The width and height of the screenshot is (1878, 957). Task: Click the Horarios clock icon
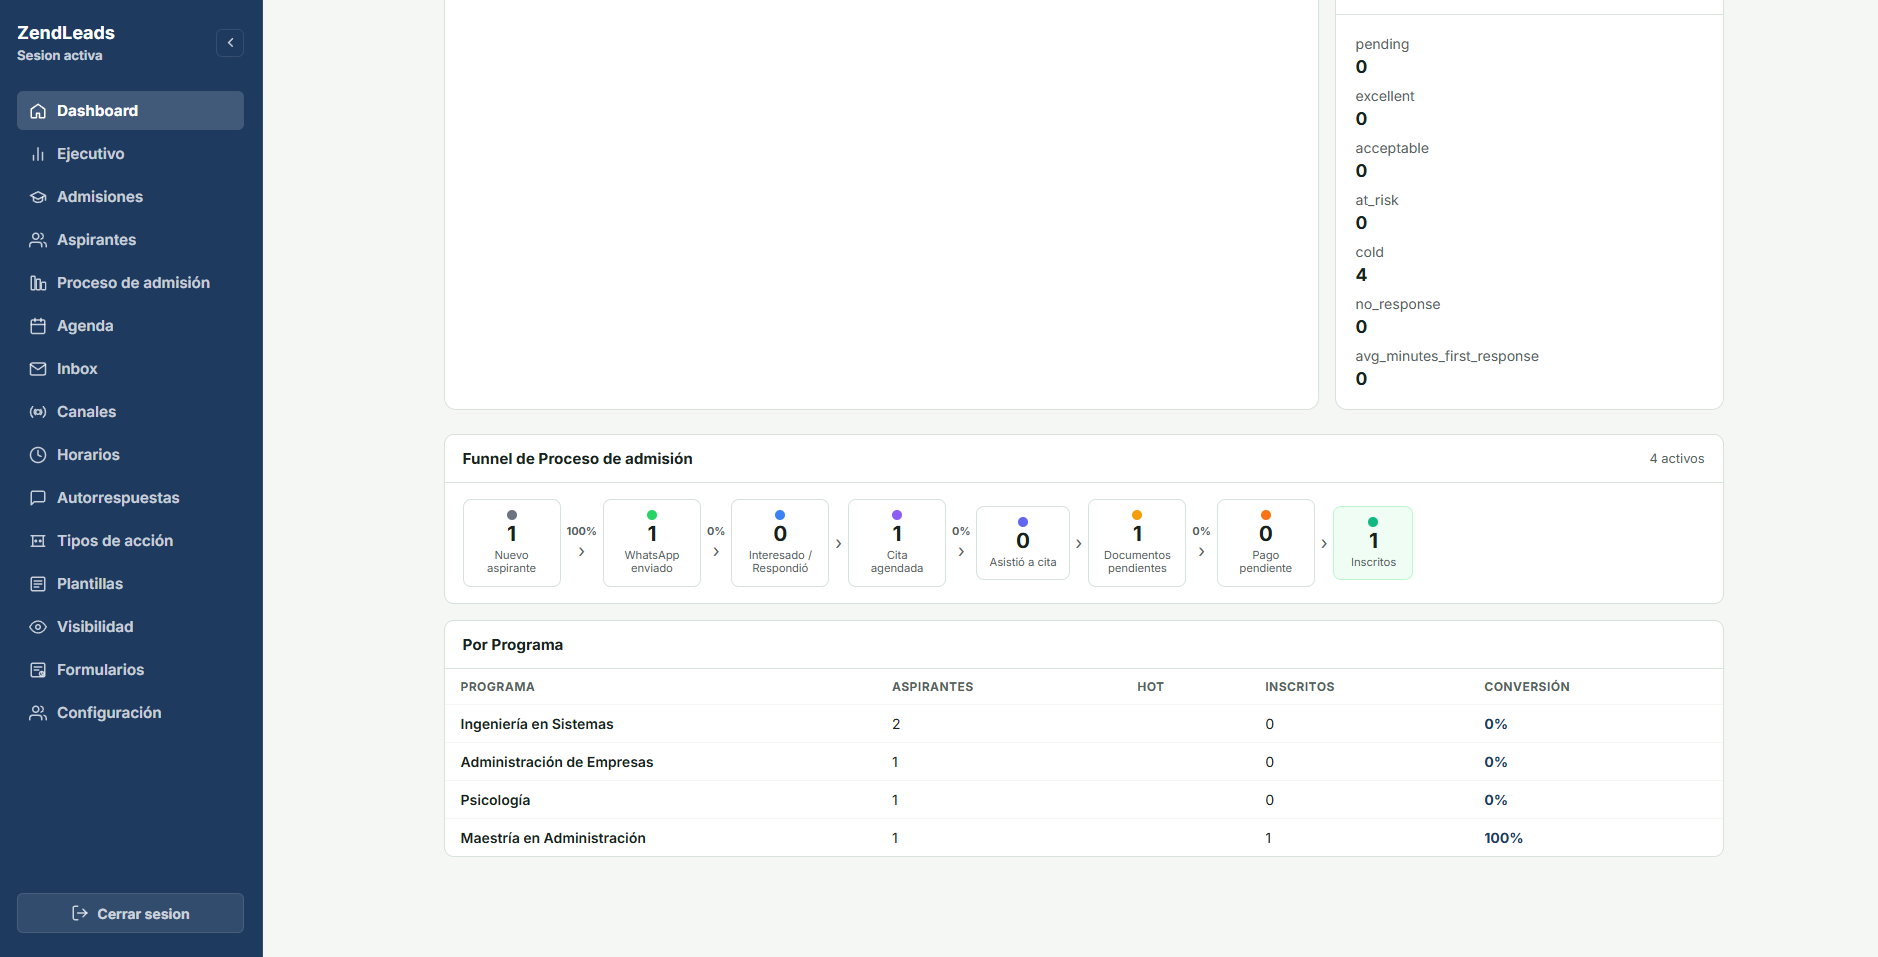tap(38, 455)
